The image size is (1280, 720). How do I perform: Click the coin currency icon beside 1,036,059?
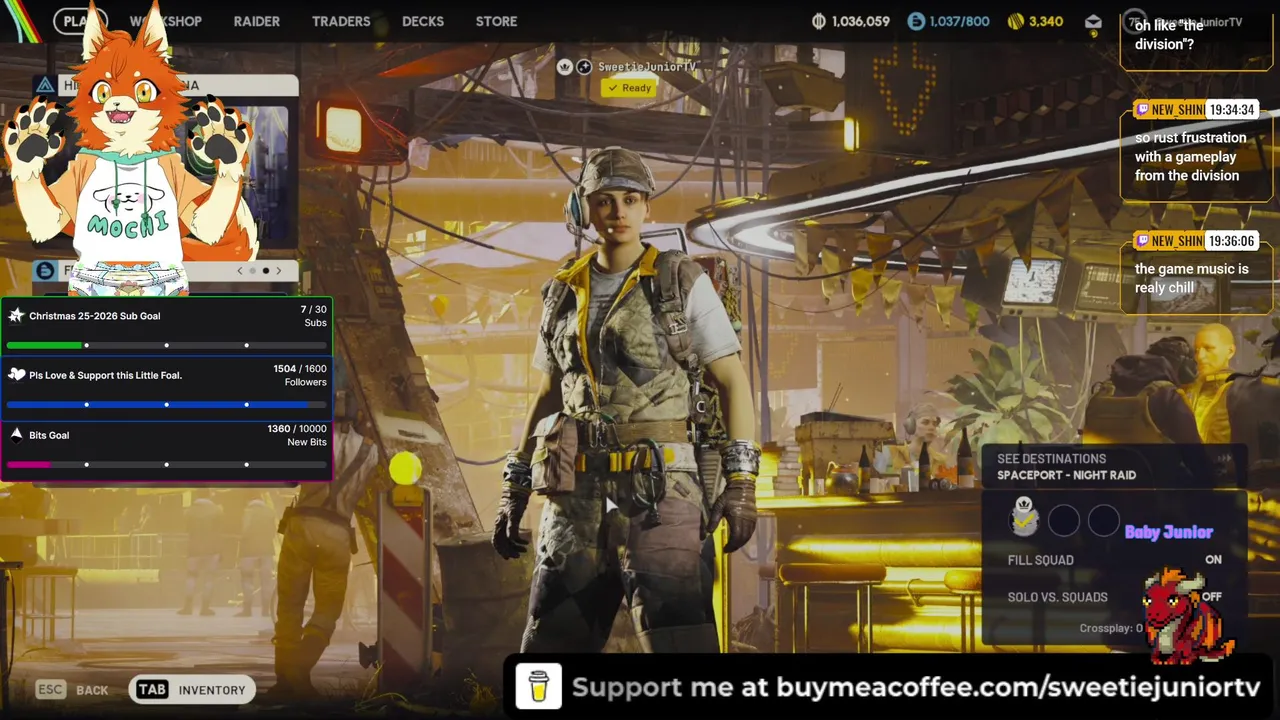819,21
